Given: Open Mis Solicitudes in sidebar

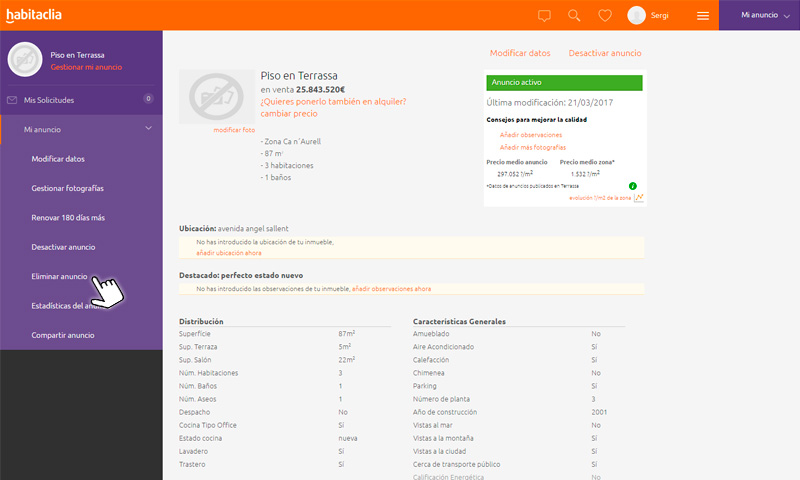Looking at the screenshot, I should (x=82, y=100).
